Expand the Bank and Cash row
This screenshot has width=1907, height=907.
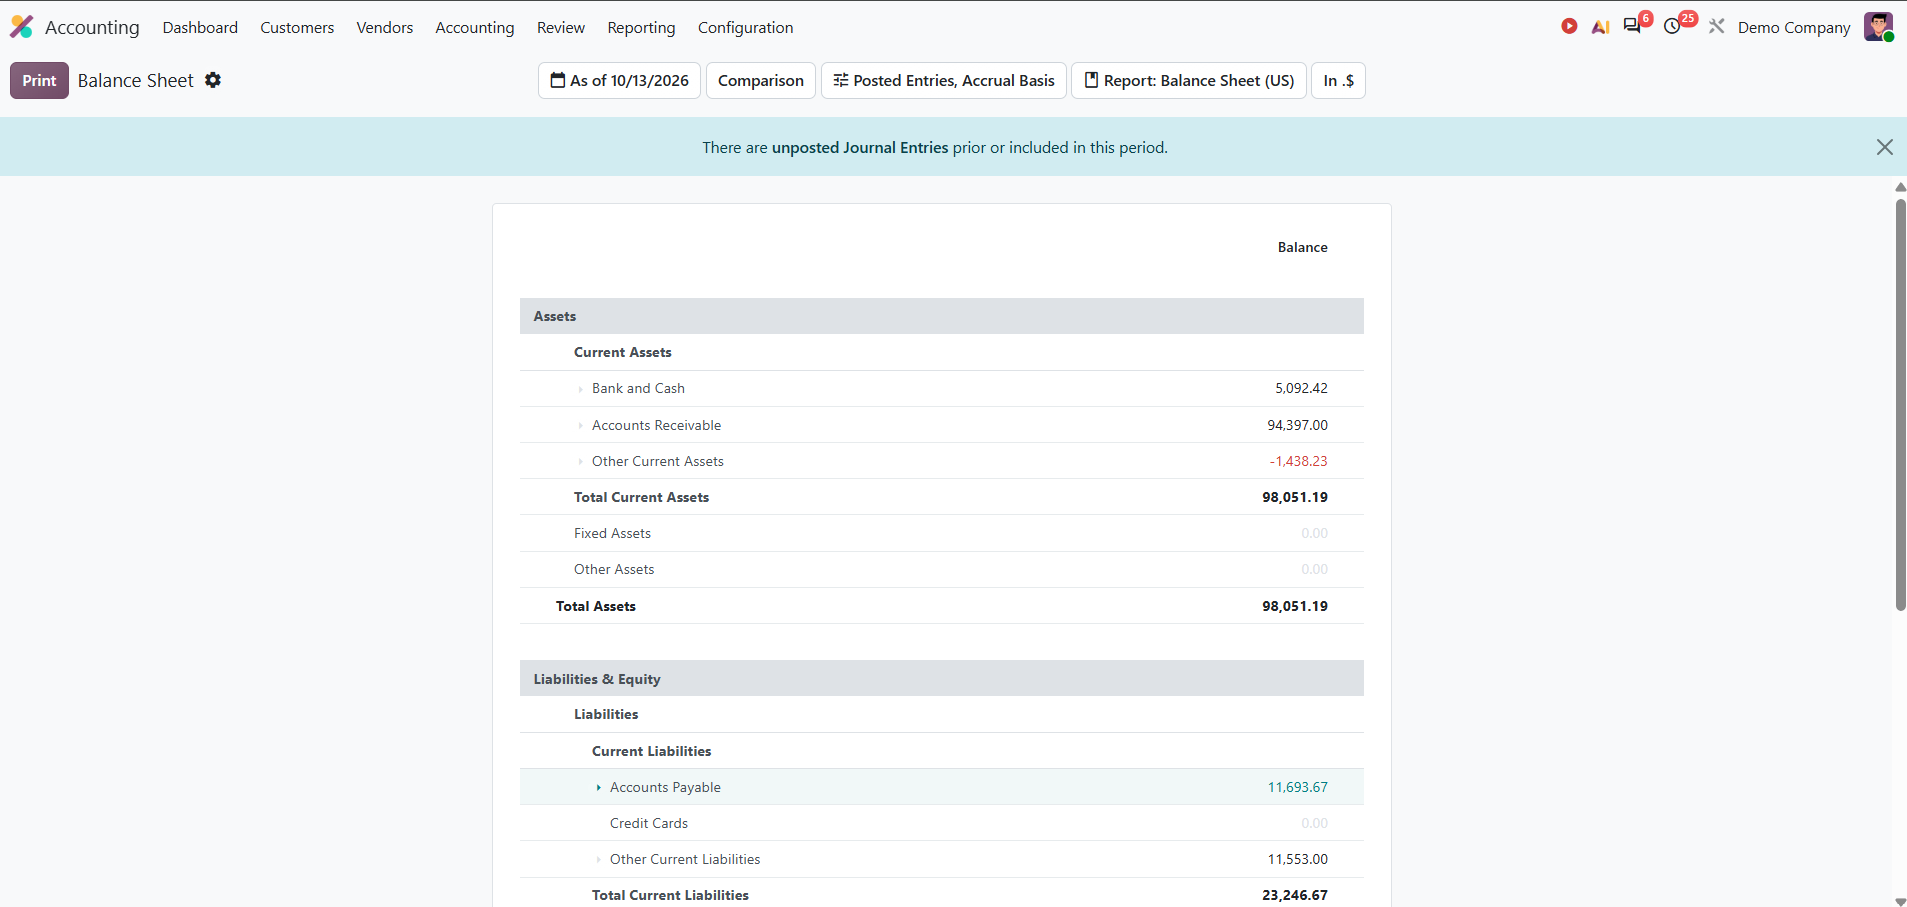(580, 389)
